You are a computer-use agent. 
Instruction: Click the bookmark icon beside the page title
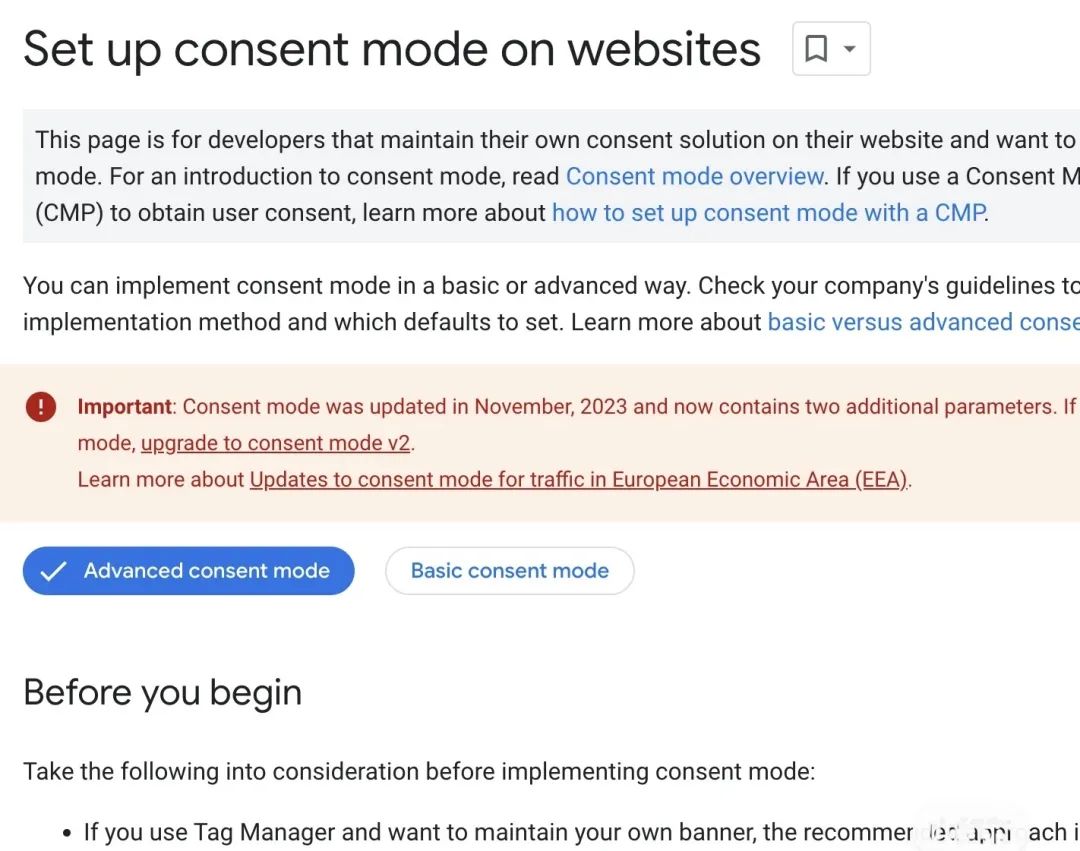(x=816, y=49)
